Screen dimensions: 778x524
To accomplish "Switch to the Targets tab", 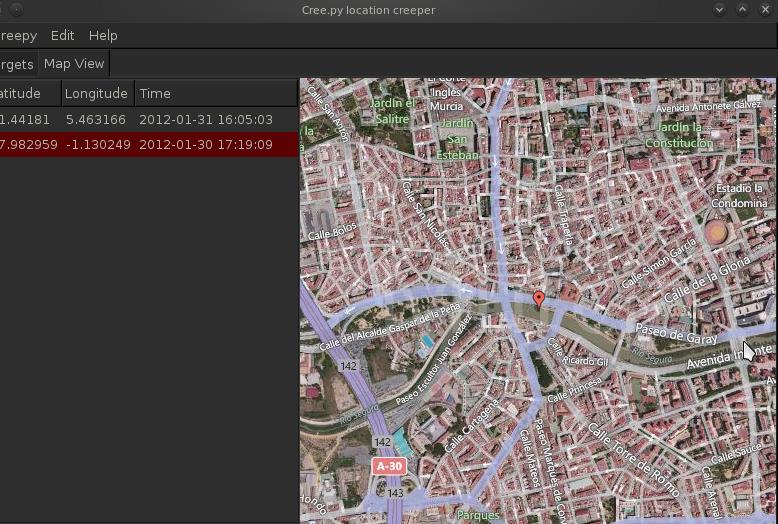I will click(17, 64).
